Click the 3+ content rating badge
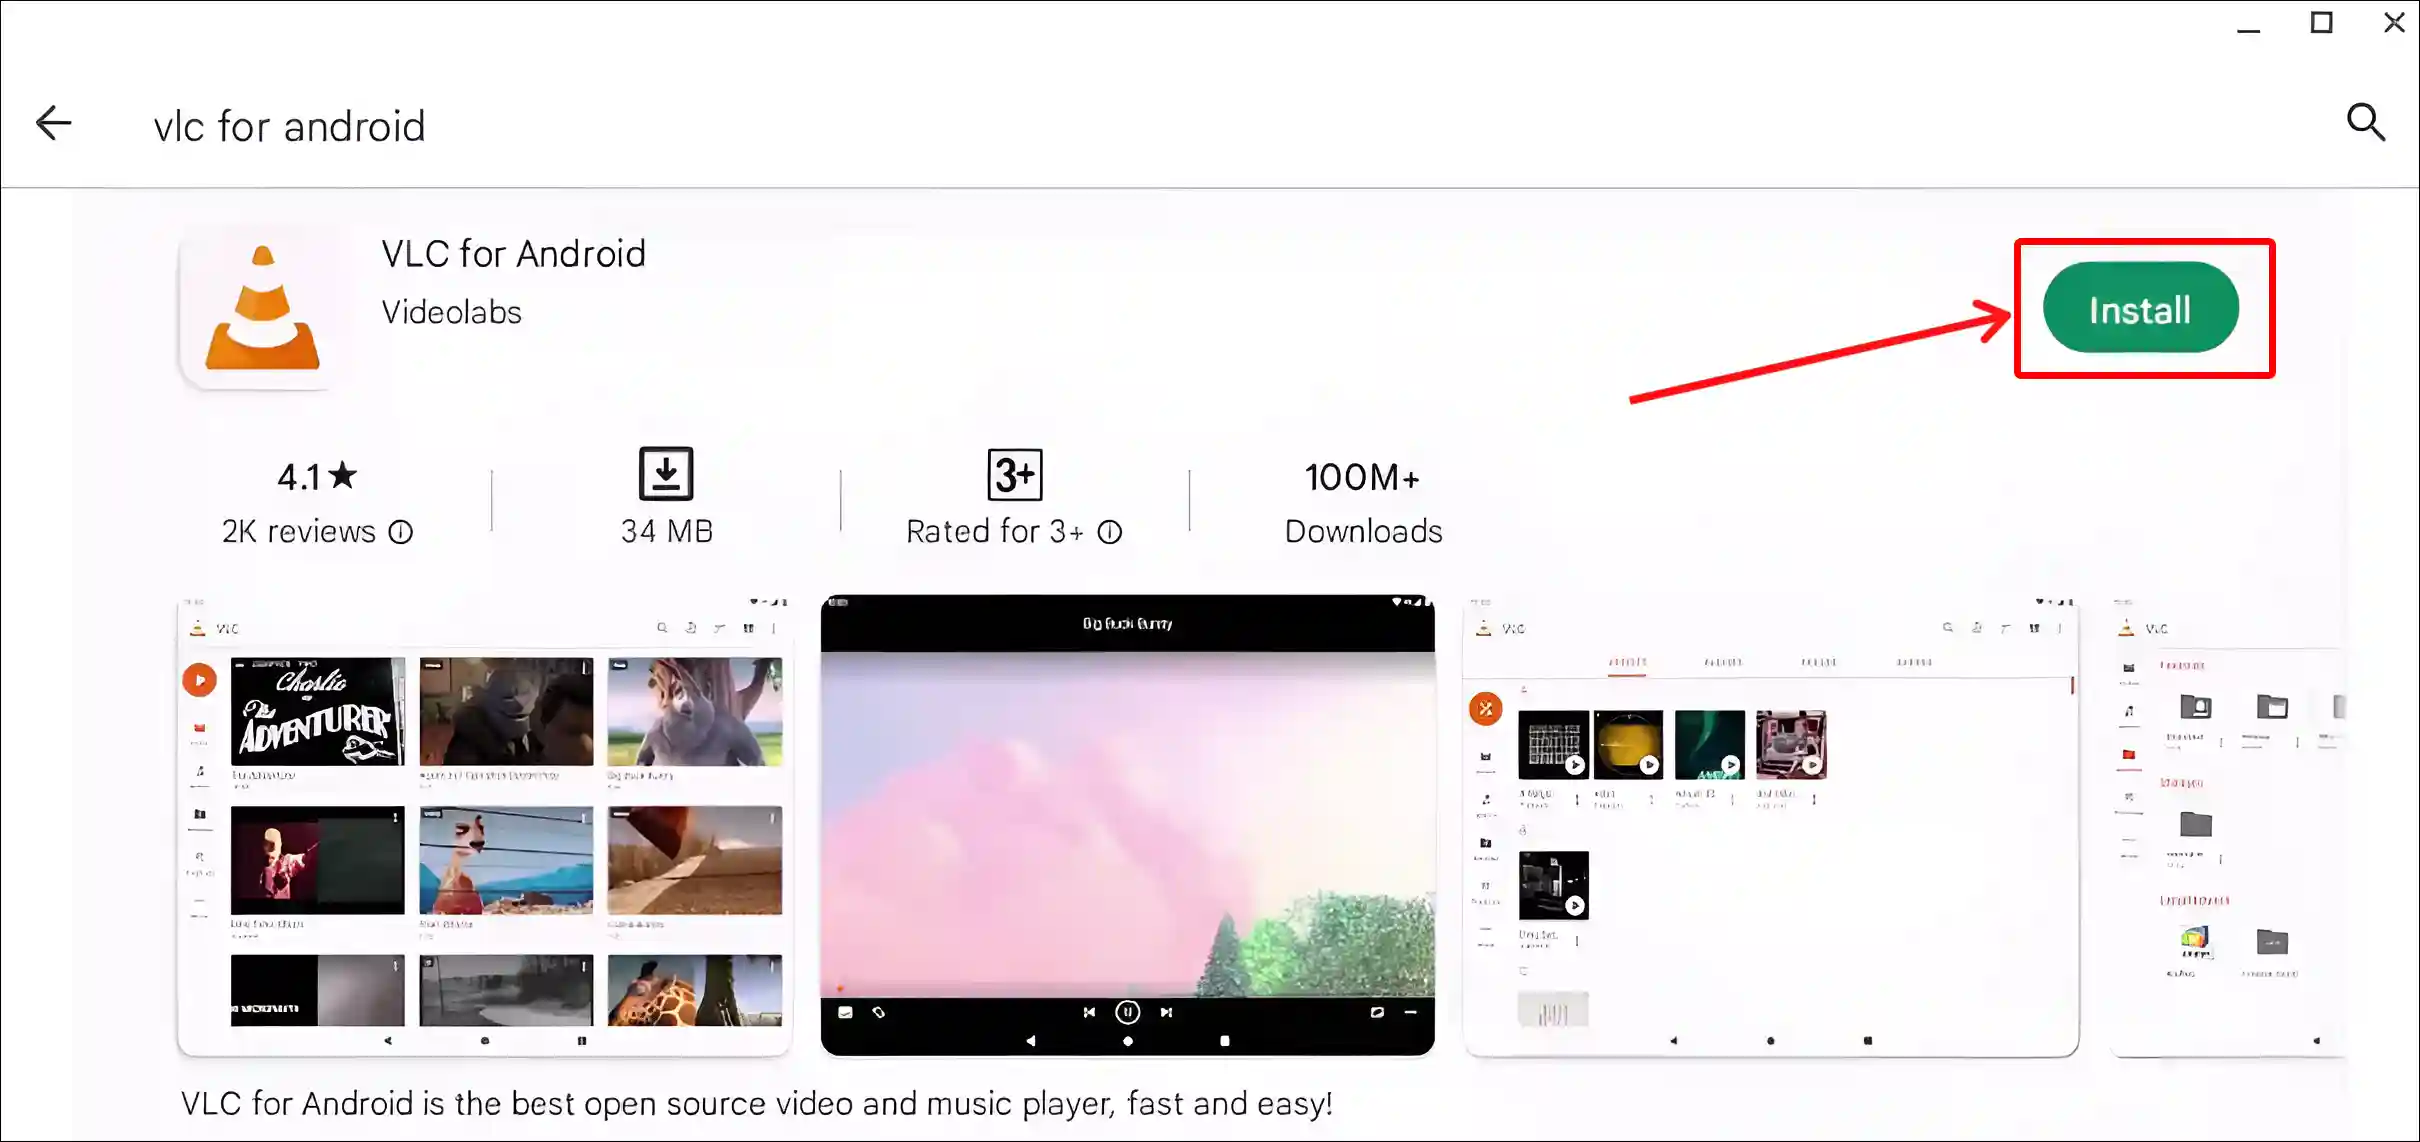The height and width of the screenshot is (1142, 2420). (1015, 474)
